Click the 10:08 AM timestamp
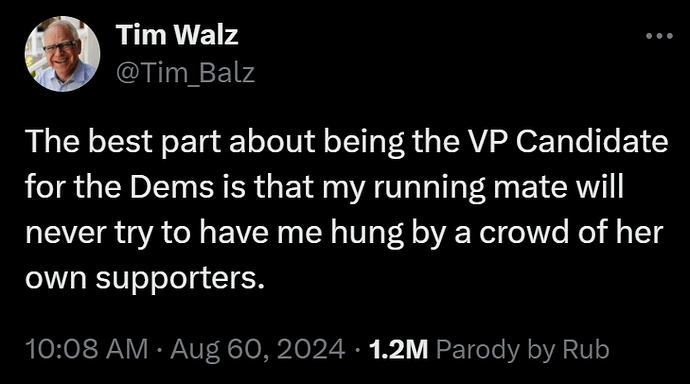690x384 pixels. click(x=87, y=349)
